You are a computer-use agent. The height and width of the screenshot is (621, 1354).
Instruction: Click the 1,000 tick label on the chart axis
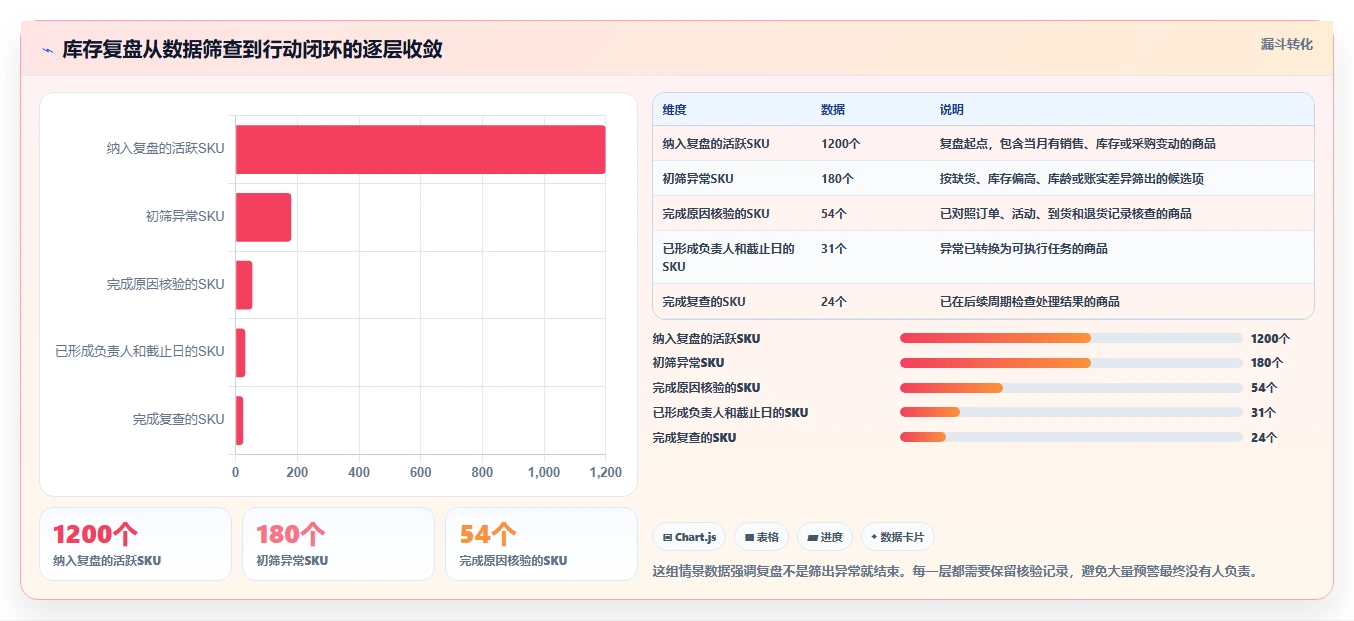pyautogui.click(x=543, y=472)
